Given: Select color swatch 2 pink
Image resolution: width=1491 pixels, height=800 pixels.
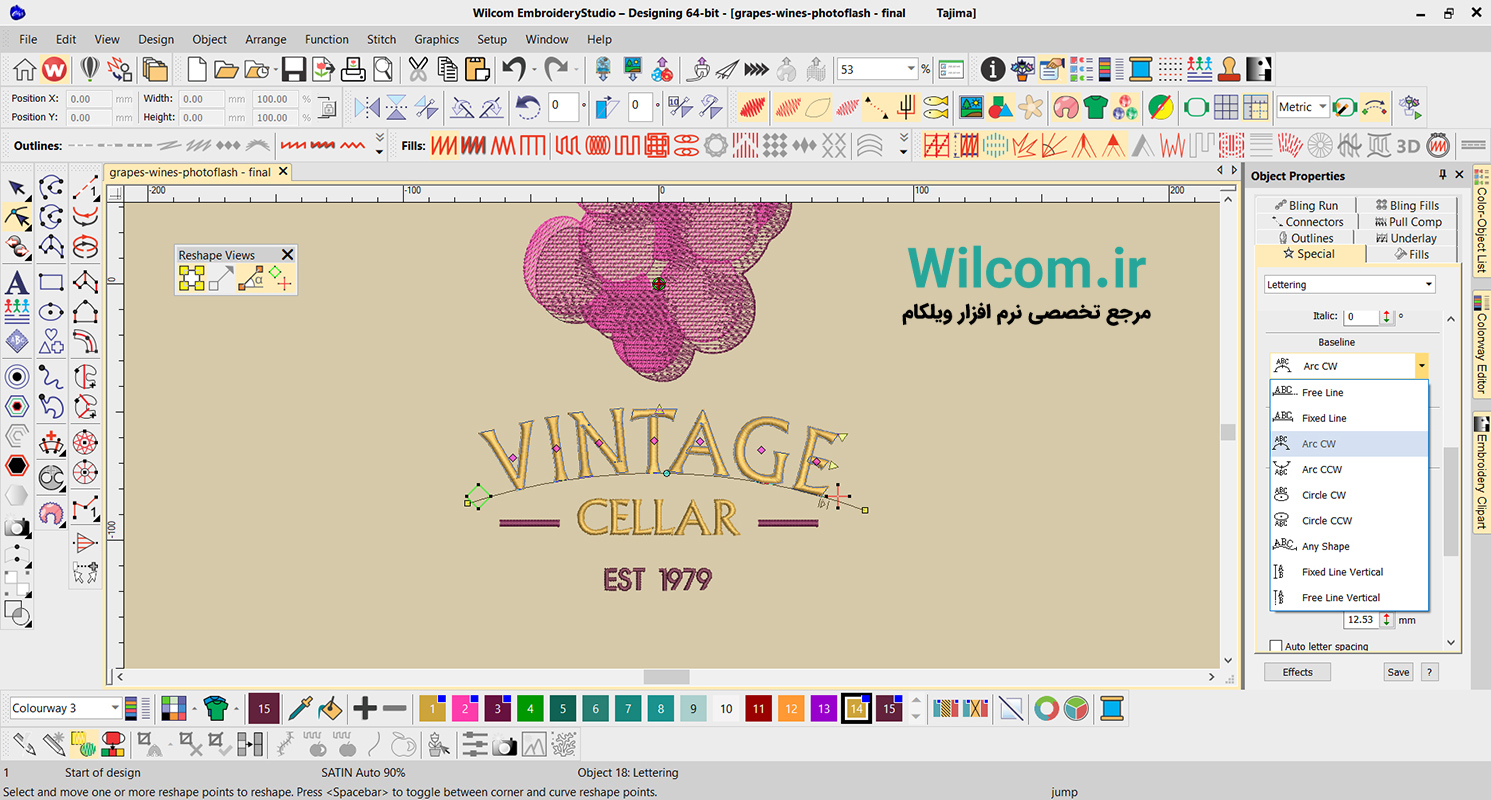Looking at the screenshot, I should coord(465,709).
